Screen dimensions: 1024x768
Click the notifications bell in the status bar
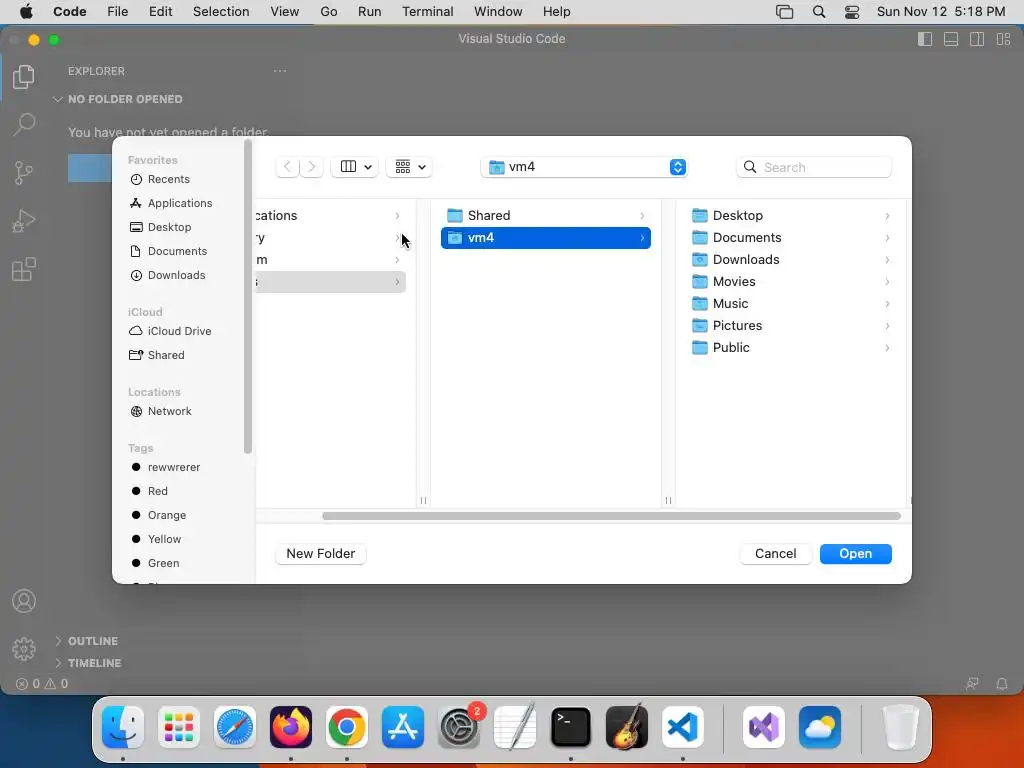coord(1001,684)
